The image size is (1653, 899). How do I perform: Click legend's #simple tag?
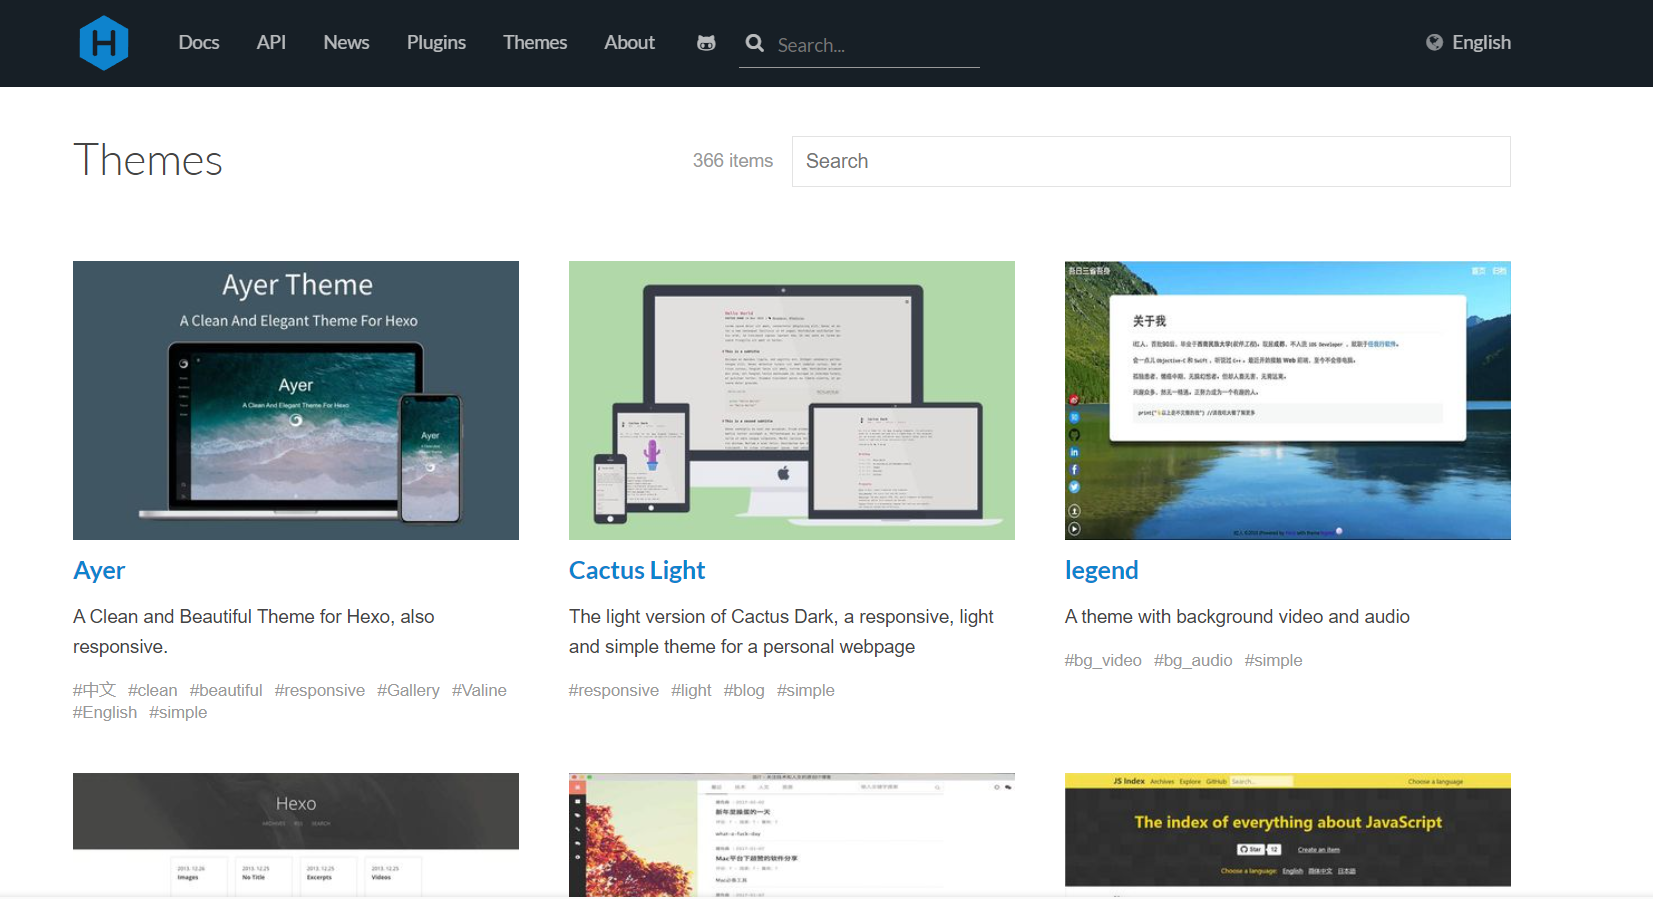coord(1273,660)
